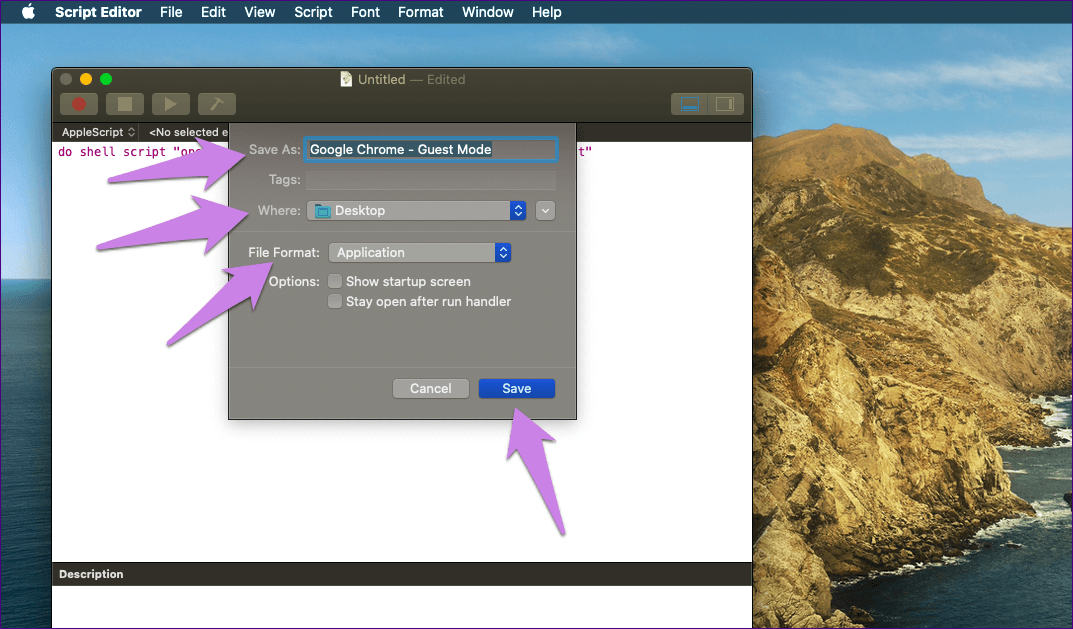The width and height of the screenshot is (1073, 629).
Task: Compile the script with the hammer icon
Action: pos(217,104)
